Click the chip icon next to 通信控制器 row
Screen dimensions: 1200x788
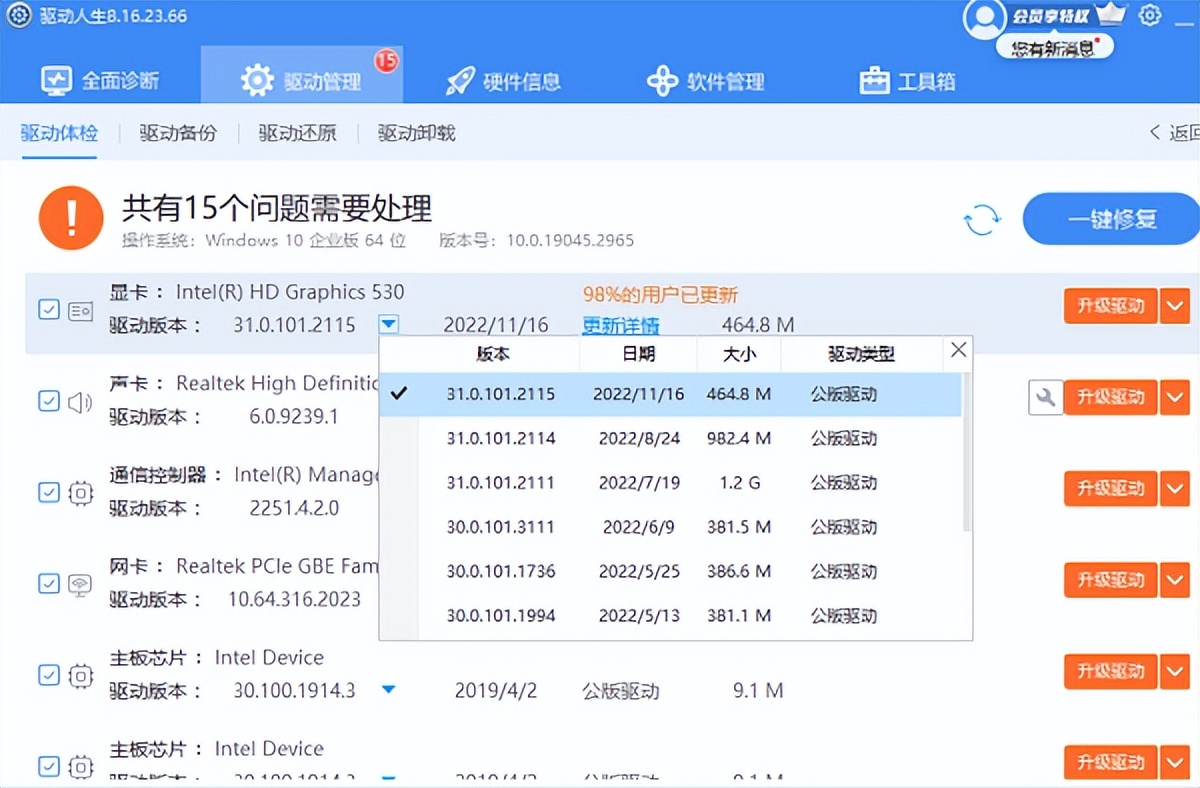pyautogui.click(x=80, y=492)
